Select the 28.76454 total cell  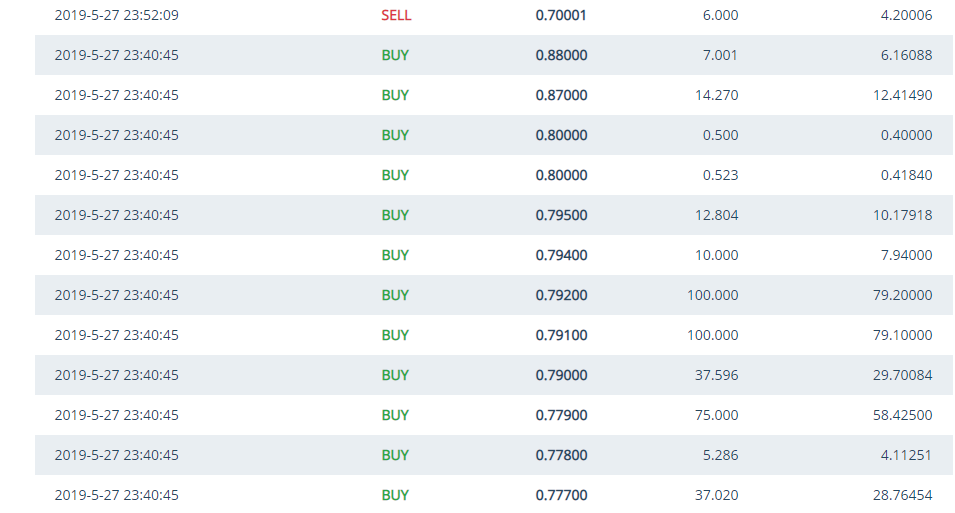[902, 496]
